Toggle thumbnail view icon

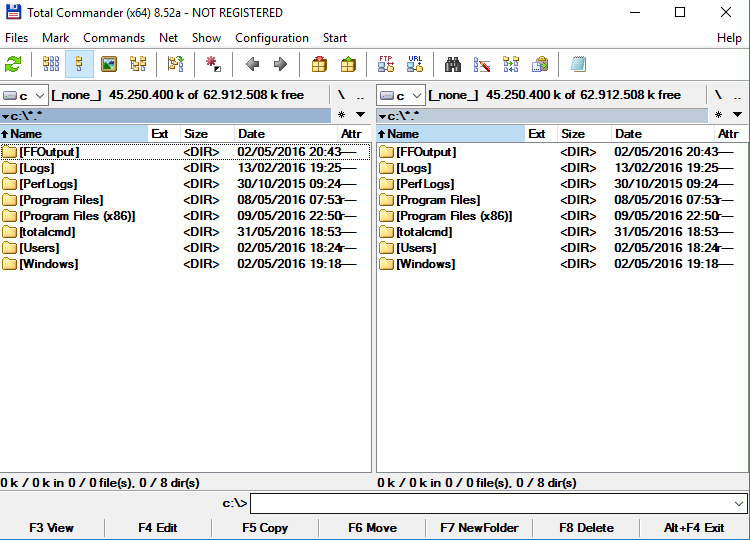(109, 64)
